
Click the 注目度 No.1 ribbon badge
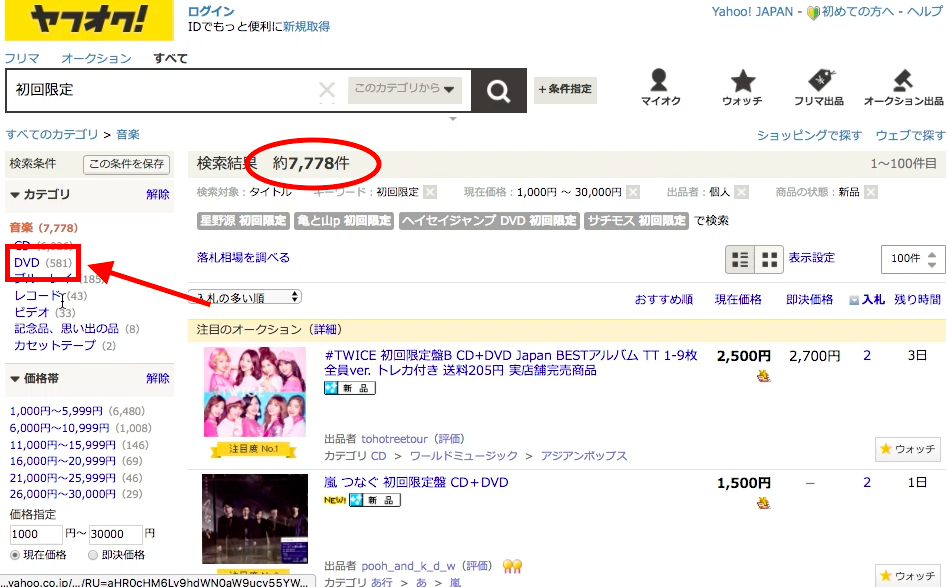(x=253, y=449)
